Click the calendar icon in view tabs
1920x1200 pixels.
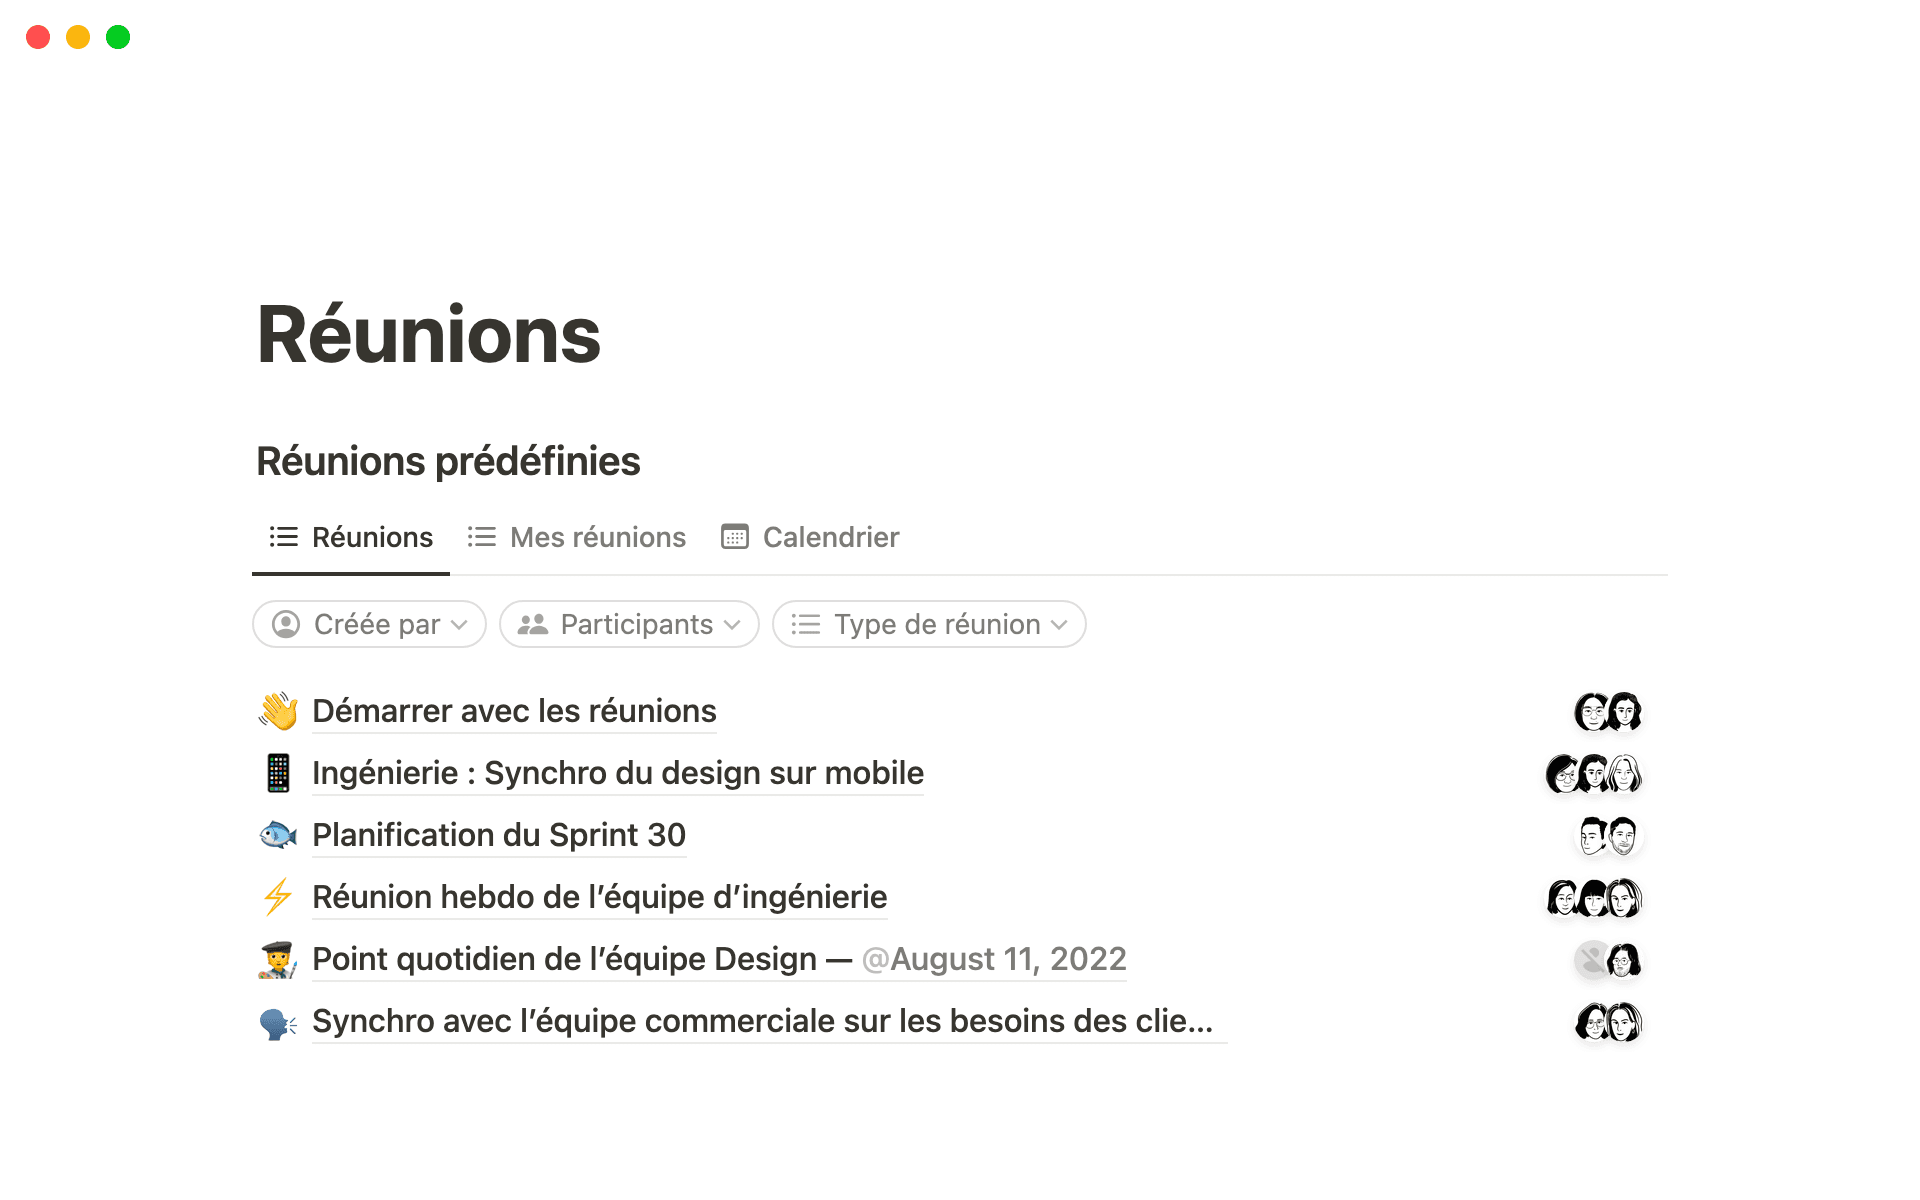[x=735, y=537]
